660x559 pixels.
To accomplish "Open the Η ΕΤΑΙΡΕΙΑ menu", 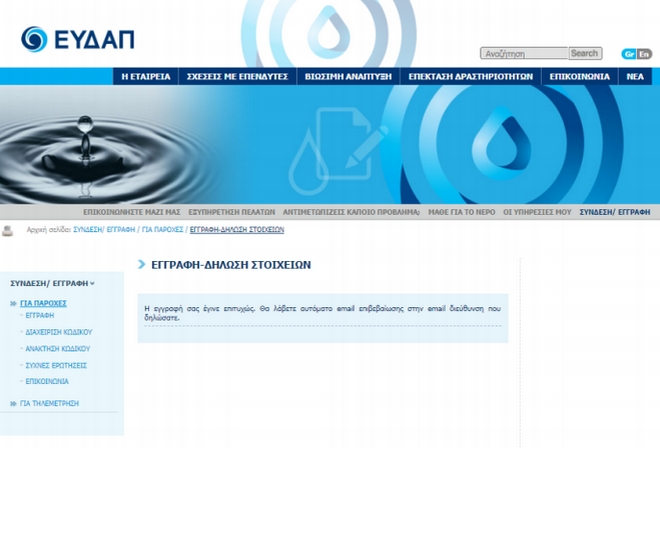I will pyautogui.click(x=146, y=76).
